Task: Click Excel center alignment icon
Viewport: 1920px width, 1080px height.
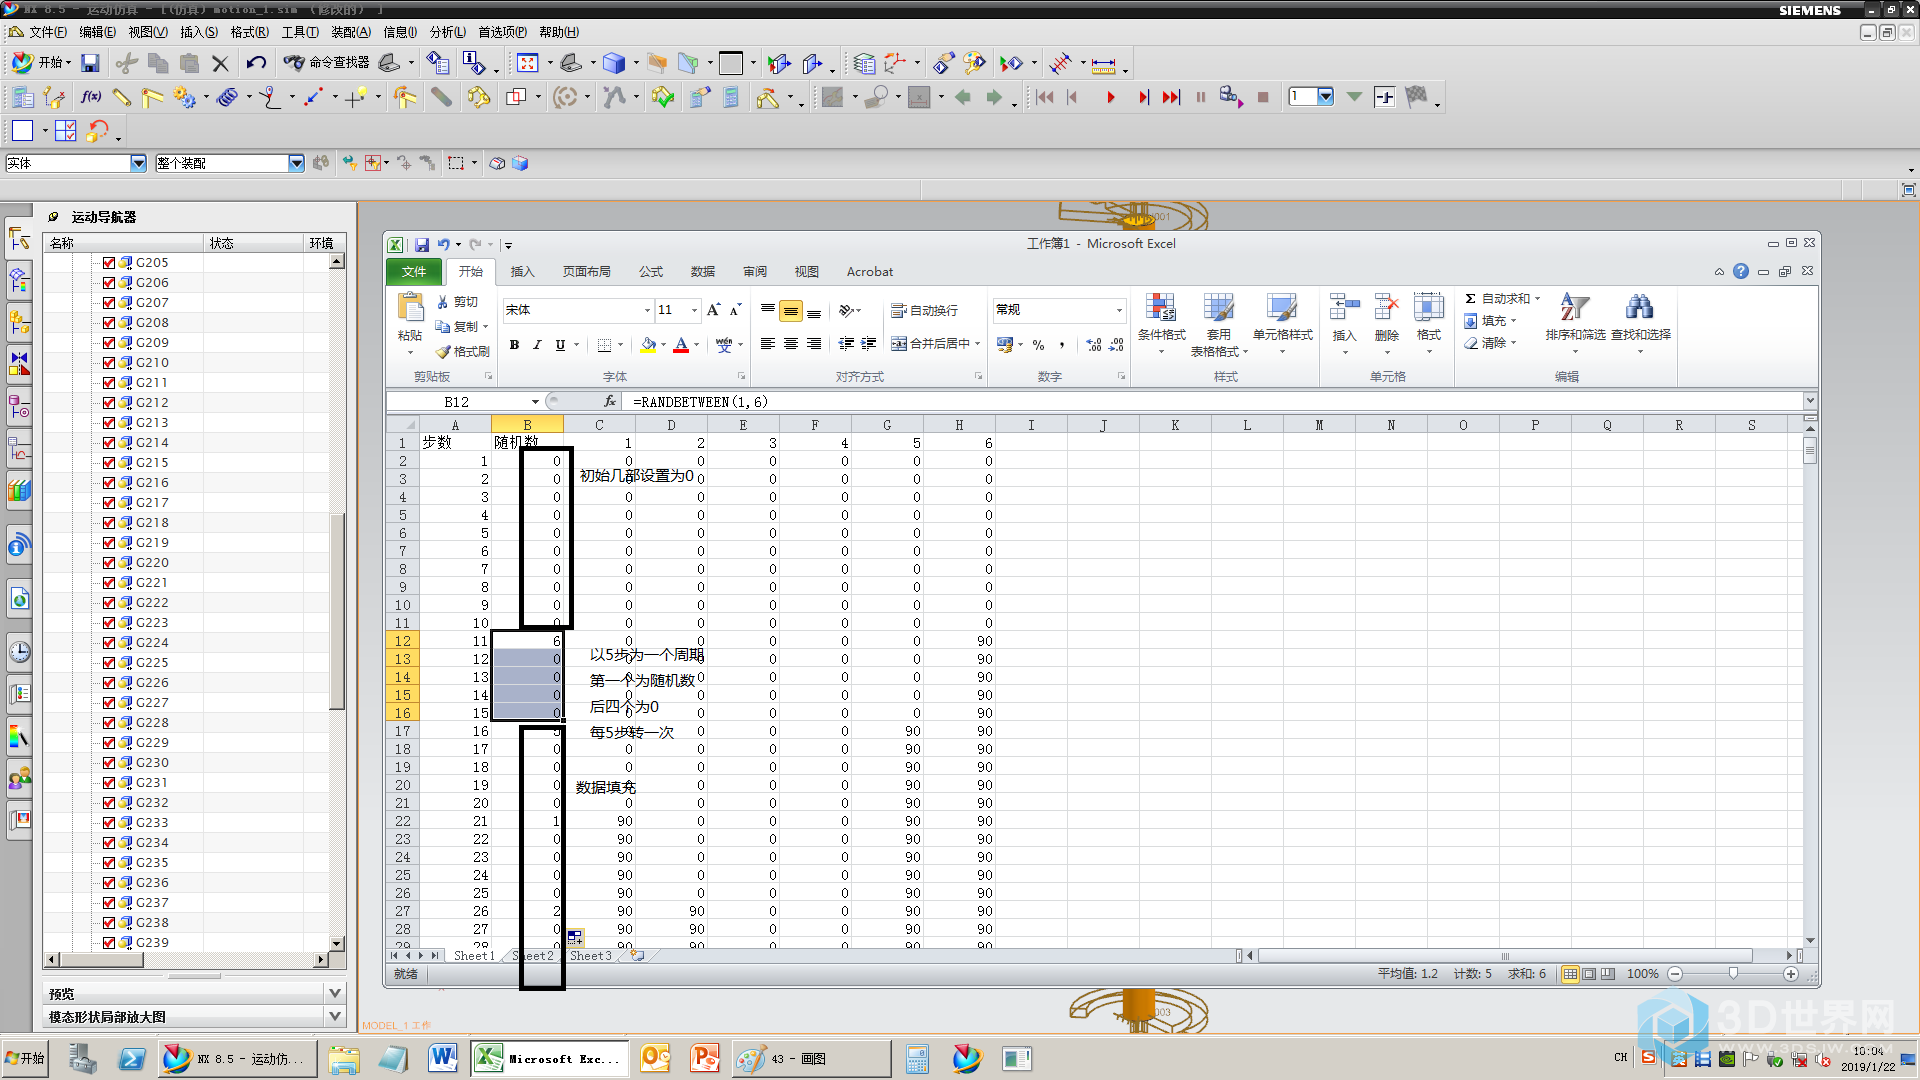Action: coord(791,343)
